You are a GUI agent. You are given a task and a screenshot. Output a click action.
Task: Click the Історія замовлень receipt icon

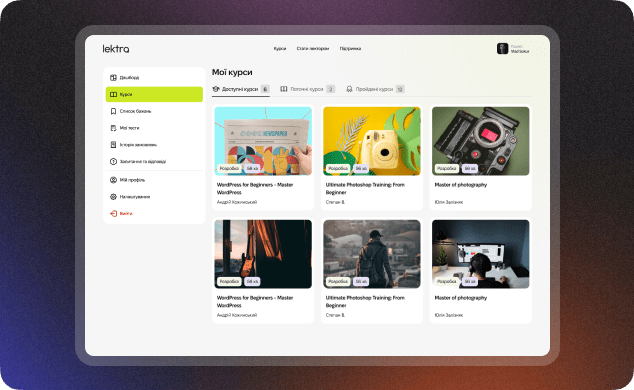[x=113, y=145]
